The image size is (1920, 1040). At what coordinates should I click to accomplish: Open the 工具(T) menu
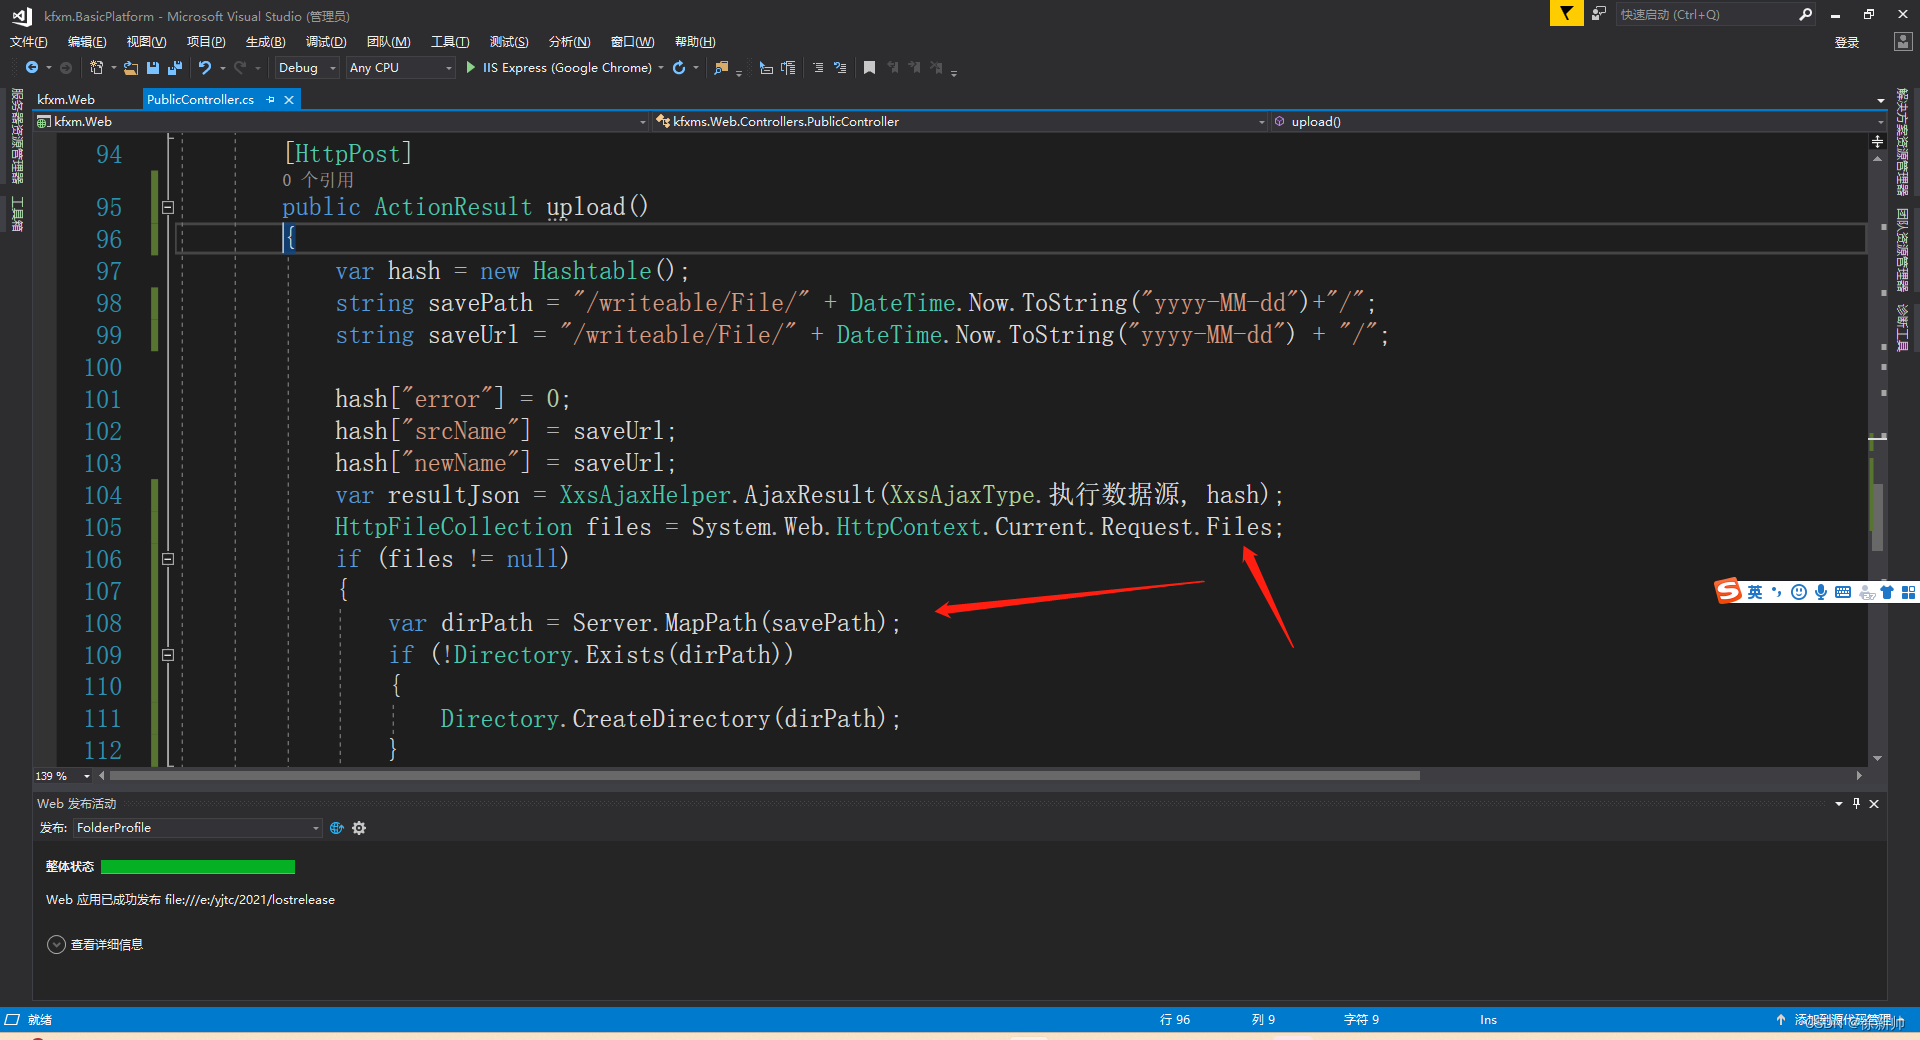pyautogui.click(x=450, y=42)
